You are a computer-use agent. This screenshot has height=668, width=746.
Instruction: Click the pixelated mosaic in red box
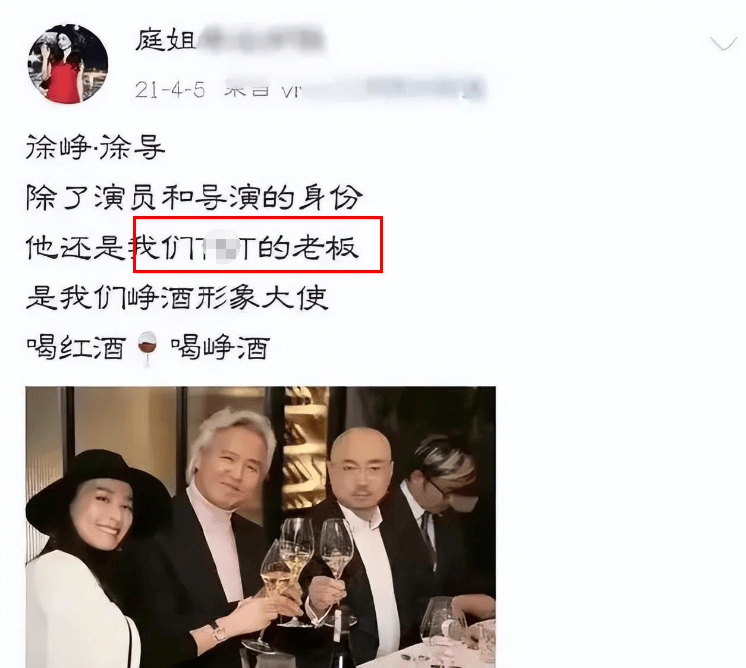pos(225,246)
